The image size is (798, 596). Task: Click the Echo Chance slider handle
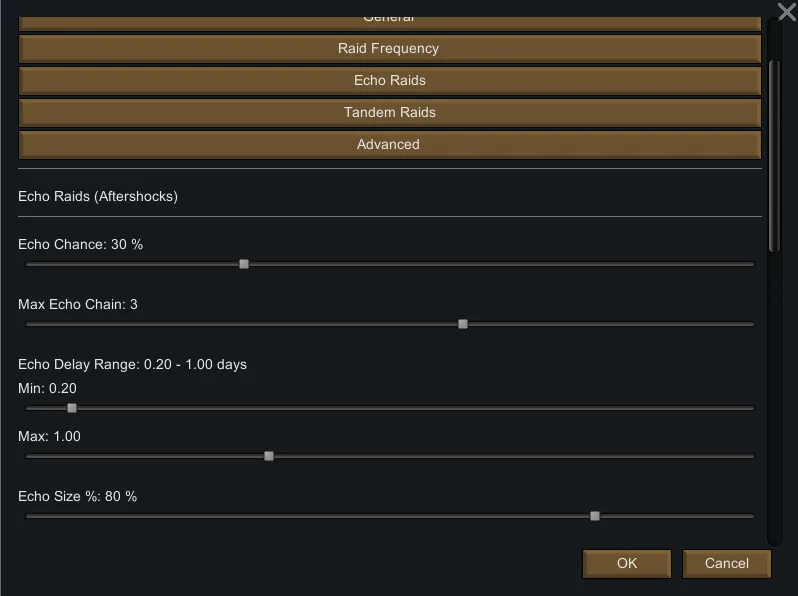tap(244, 264)
